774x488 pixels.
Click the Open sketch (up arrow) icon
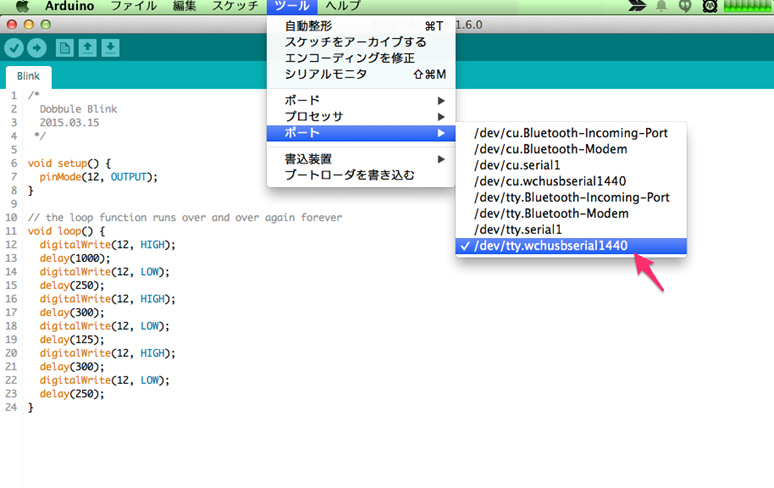coord(88,48)
